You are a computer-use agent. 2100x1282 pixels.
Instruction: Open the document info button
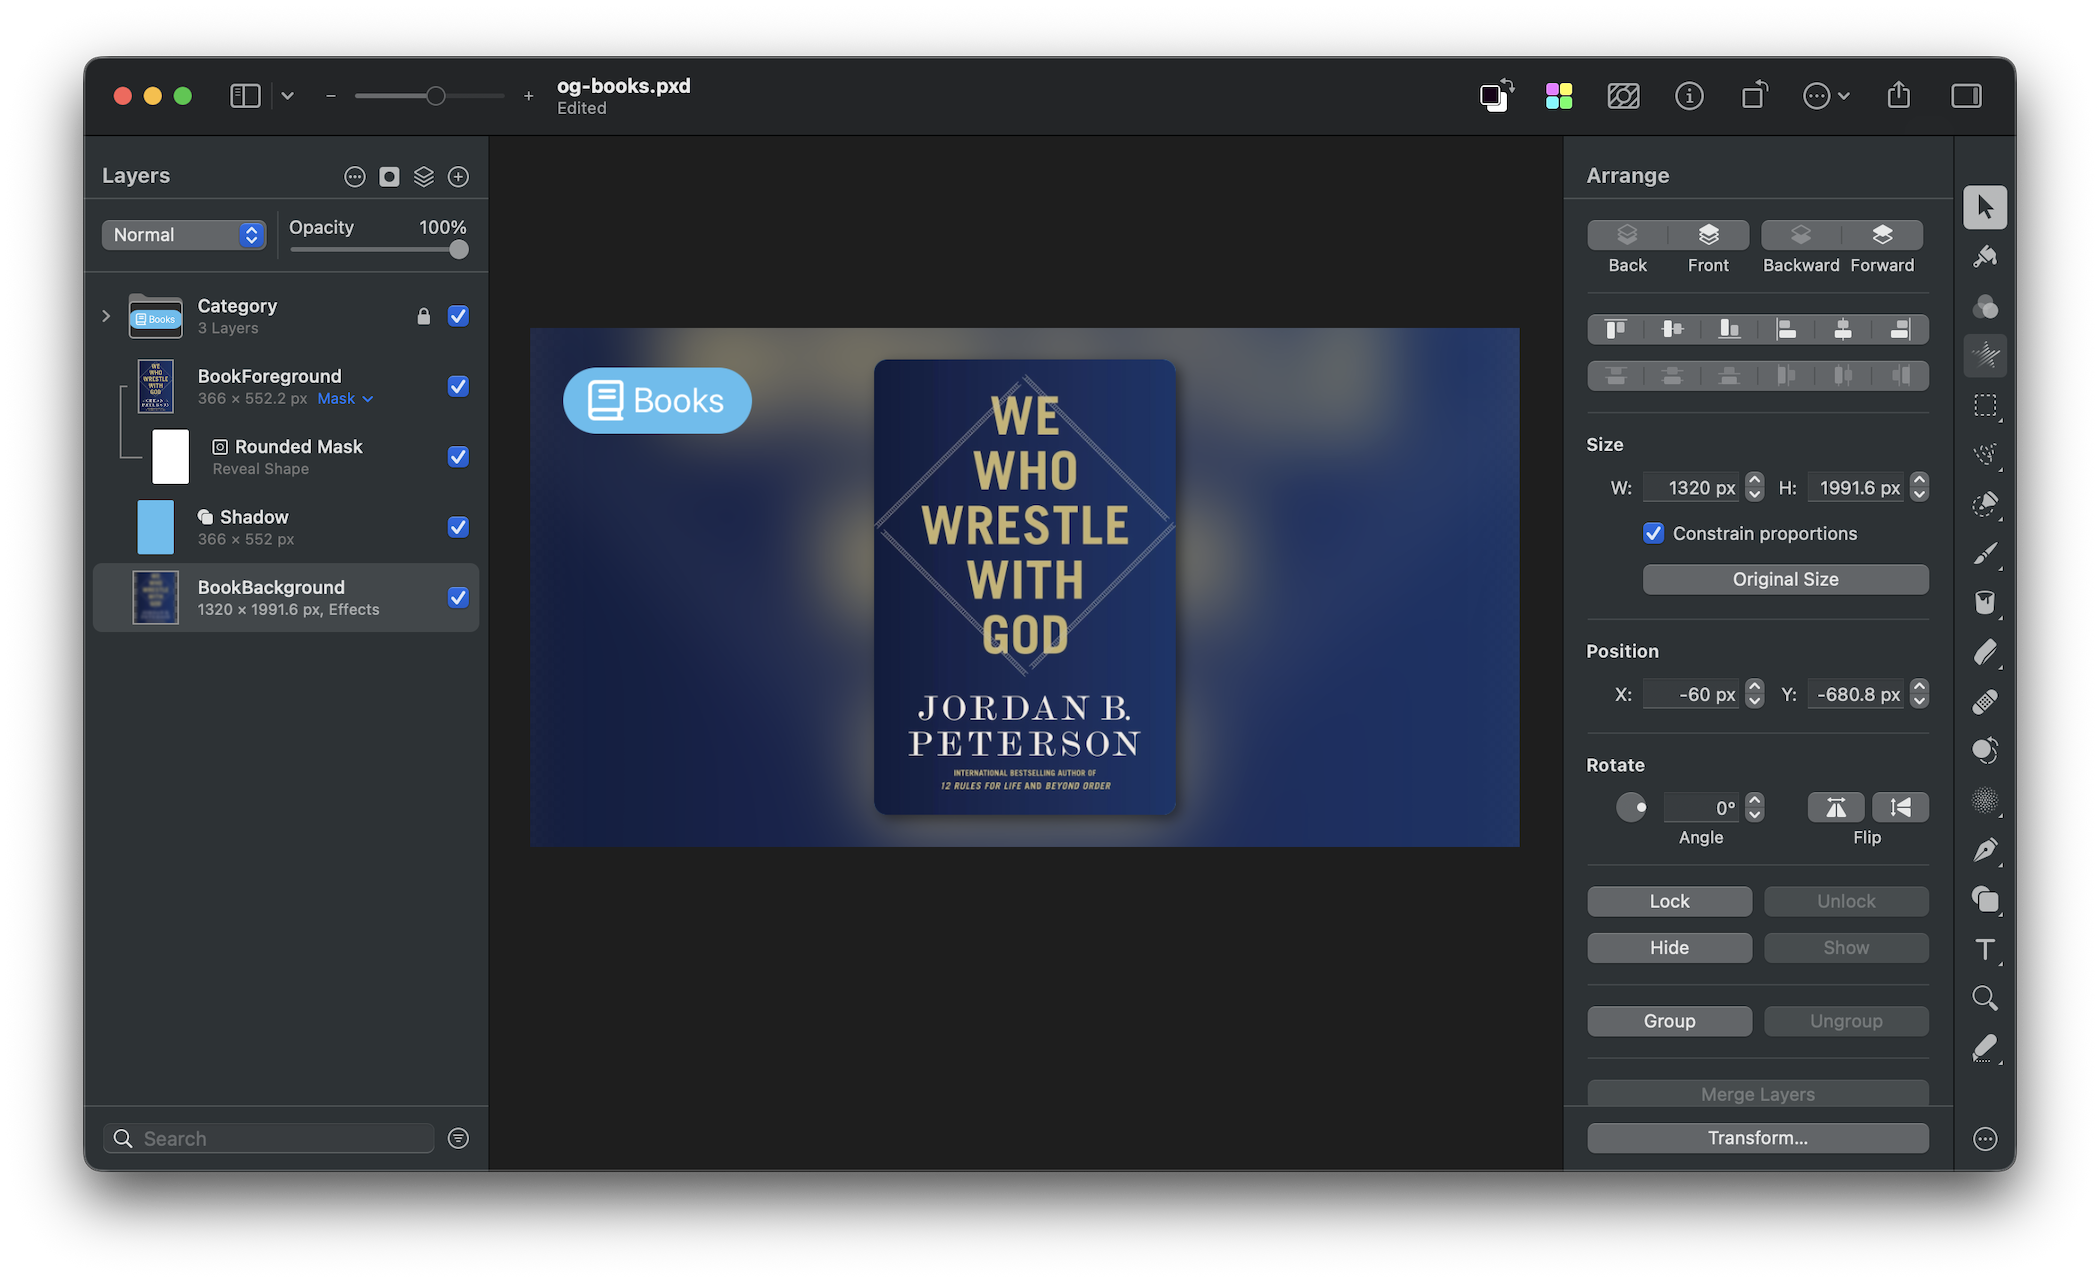click(x=1689, y=96)
